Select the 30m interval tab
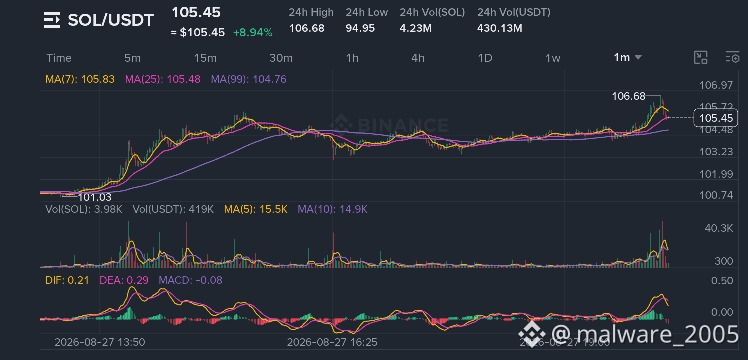This screenshot has width=748, height=360. click(281, 58)
